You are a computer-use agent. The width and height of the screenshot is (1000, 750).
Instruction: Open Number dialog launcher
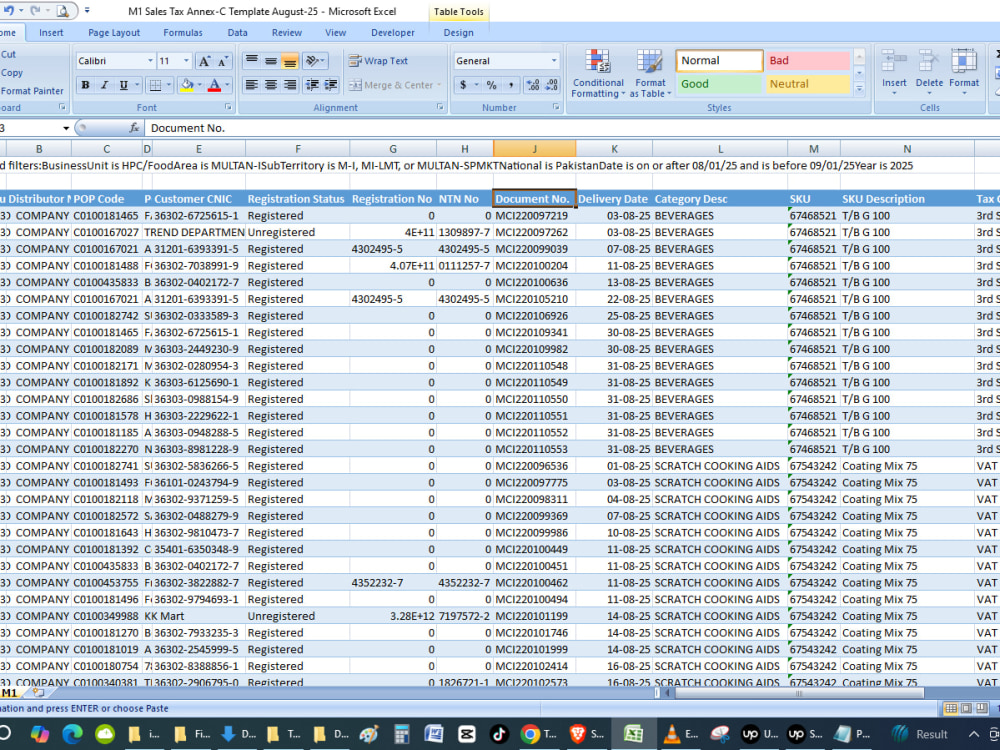[x=556, y=107]
